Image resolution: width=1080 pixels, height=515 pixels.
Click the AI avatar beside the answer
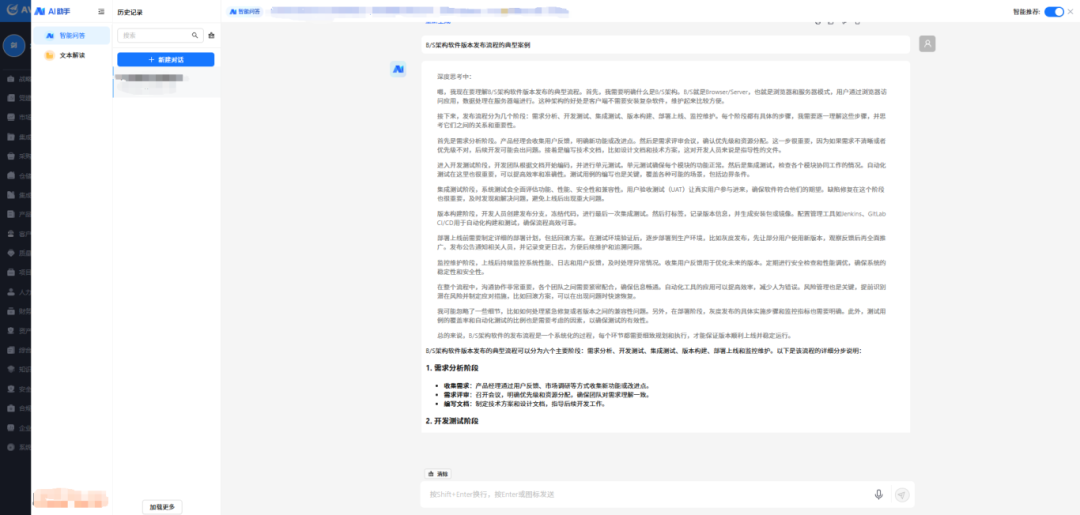pyautogui.click(x=398, y=69)
